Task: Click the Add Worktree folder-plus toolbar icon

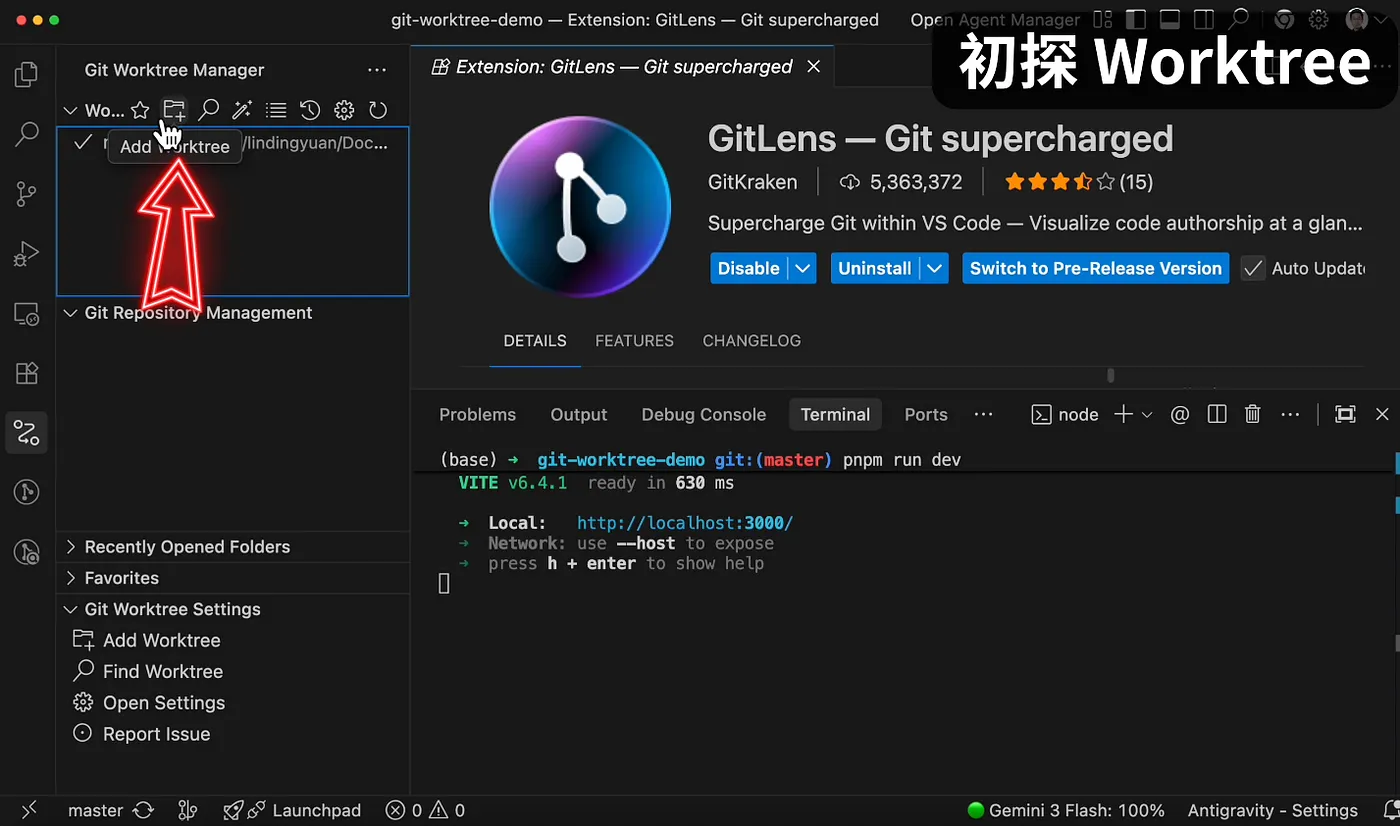Action: coord(174,110)
